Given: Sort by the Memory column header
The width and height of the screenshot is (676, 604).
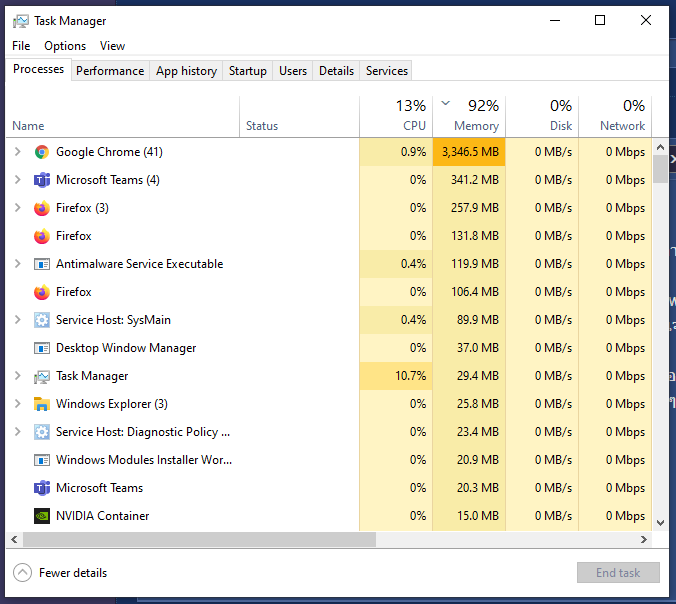Looking at the screenshot, I should [x=469, y=117].
